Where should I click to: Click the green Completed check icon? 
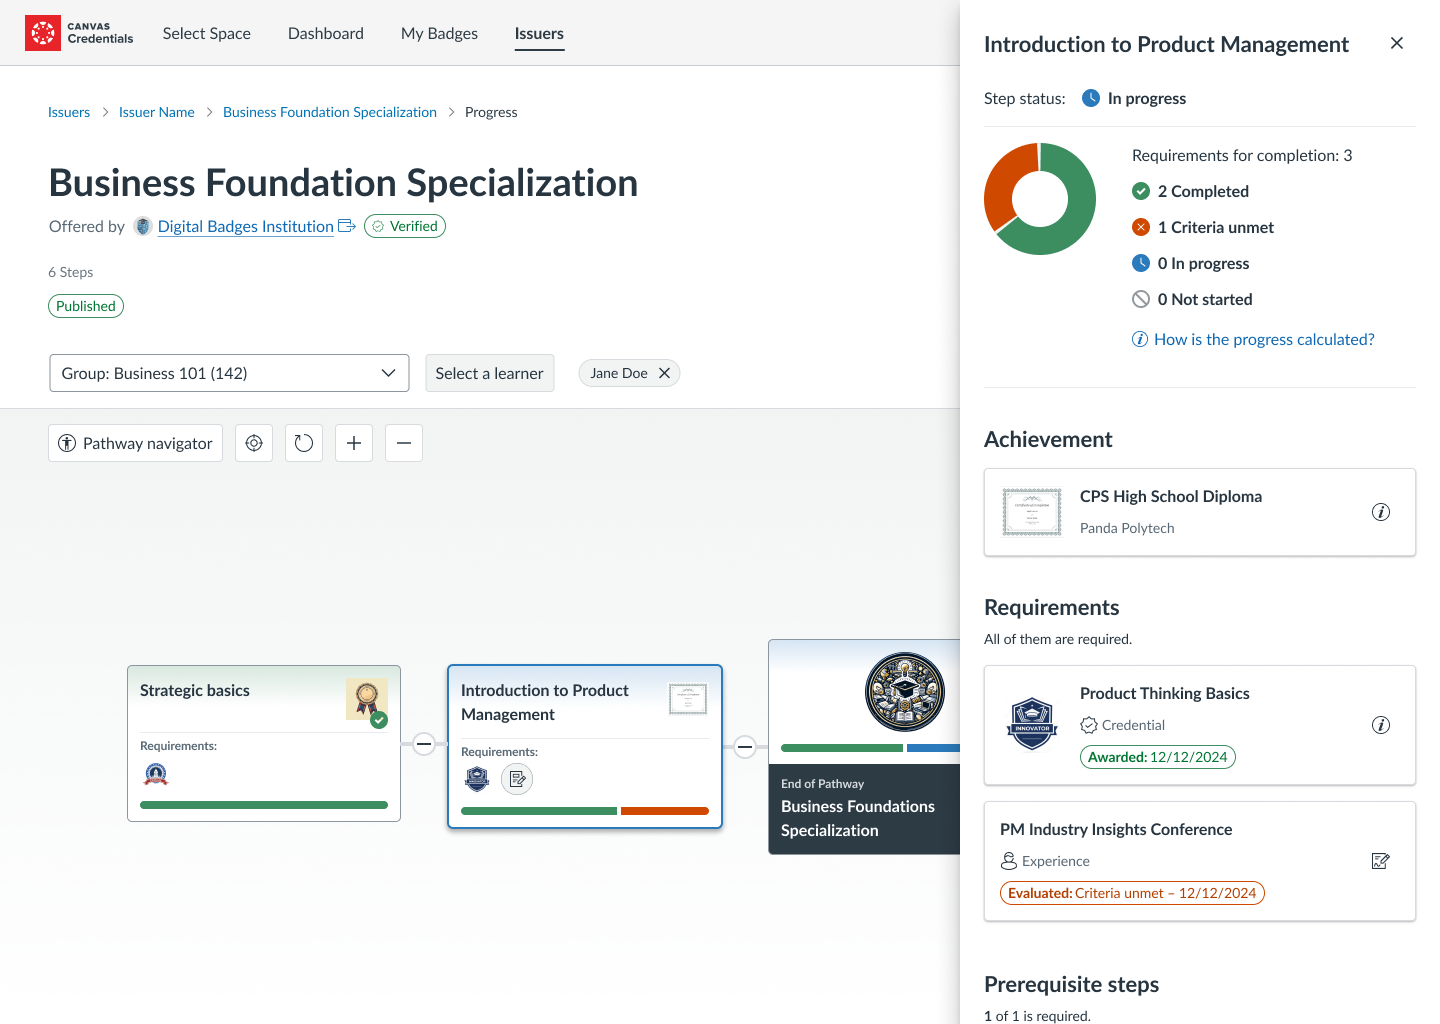click(1141, 191)
